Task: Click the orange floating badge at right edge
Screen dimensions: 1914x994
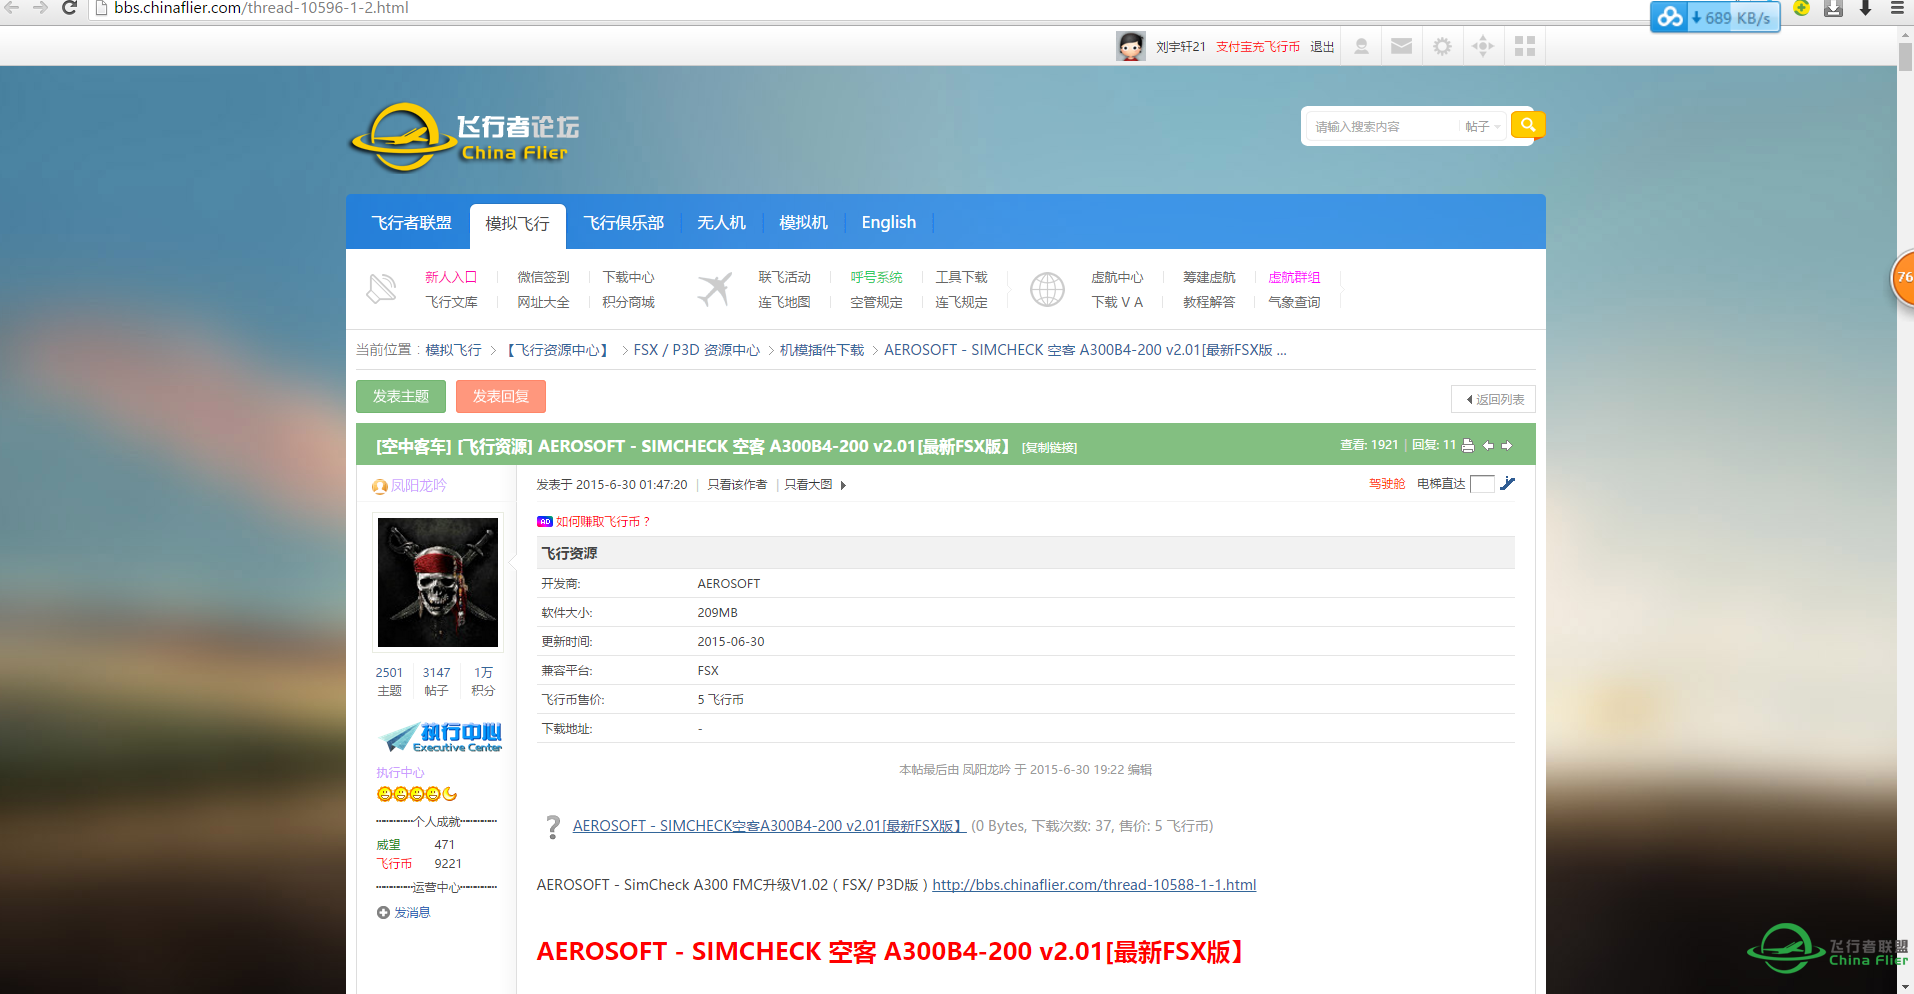Action: pos(1903,278)
